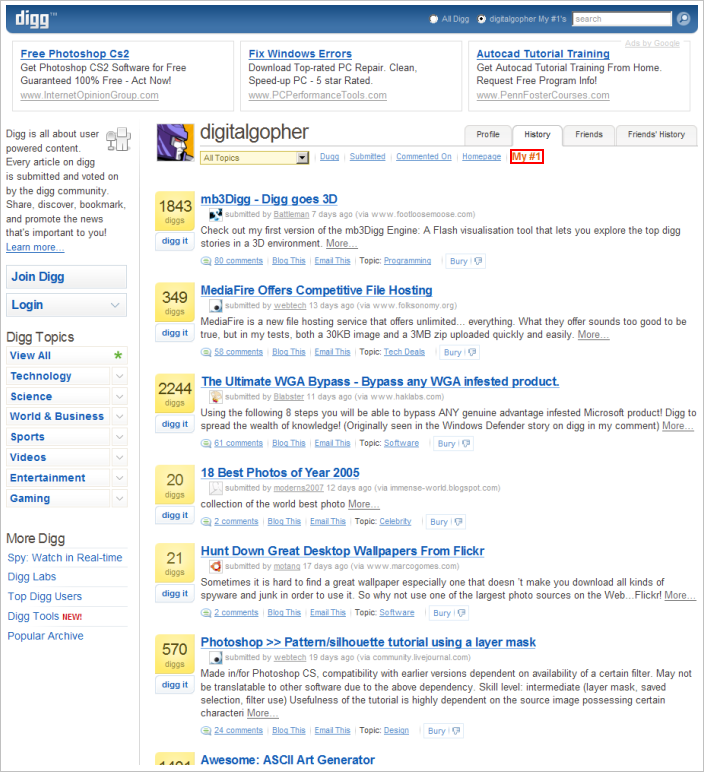Click the Join Digg button
The height and width of the screenshot is (772, 704).
point(66,277)
